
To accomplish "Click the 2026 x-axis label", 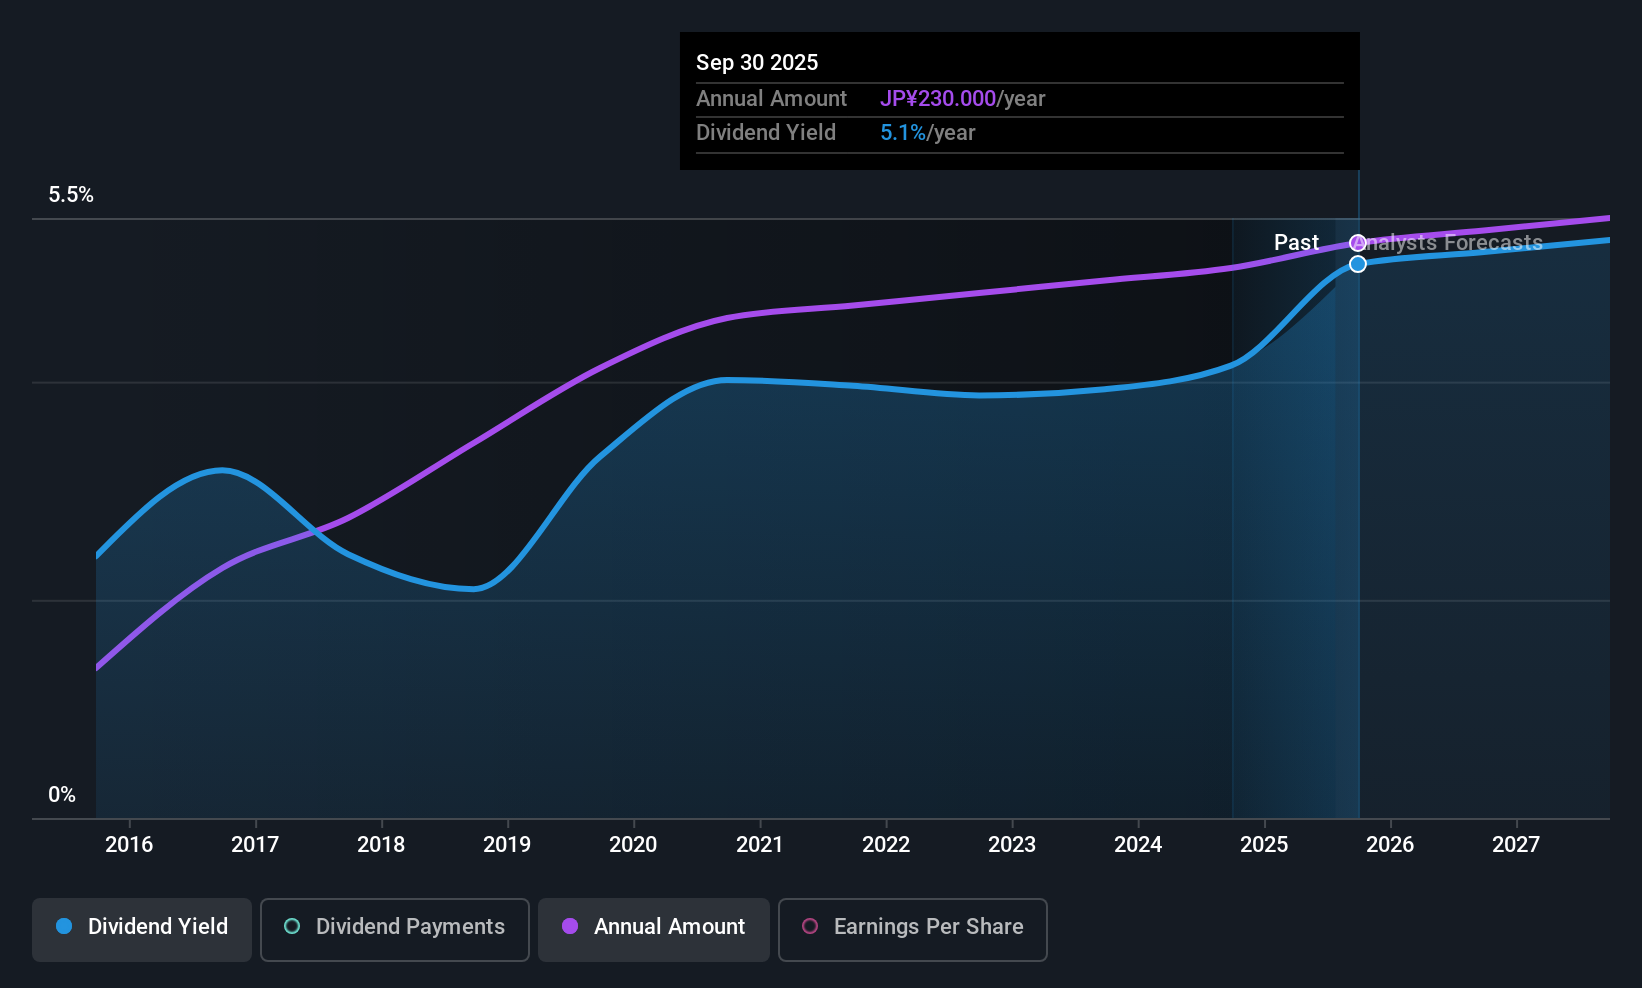I will [x=1390, y=845].
